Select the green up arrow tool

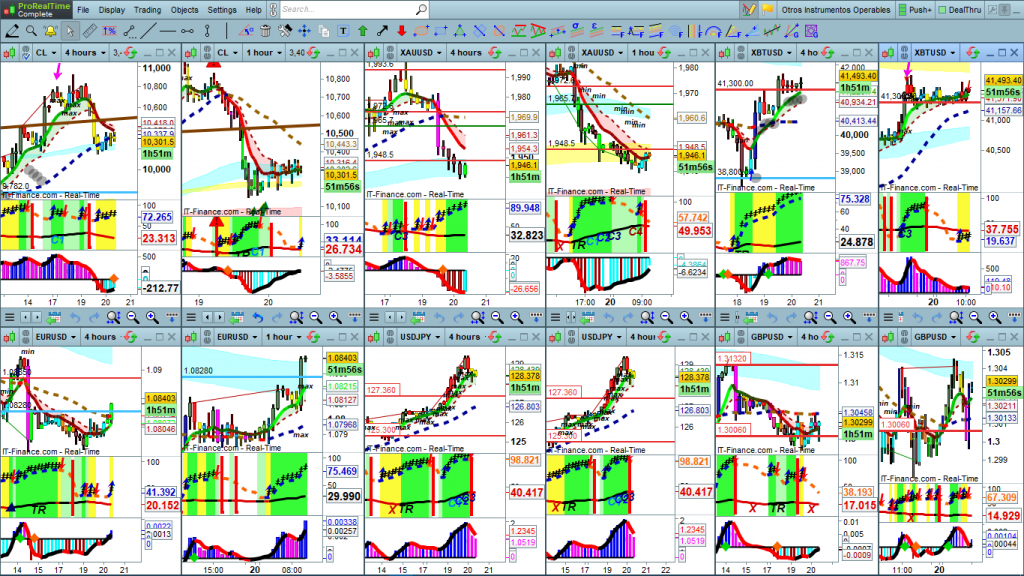click(361, 30)
